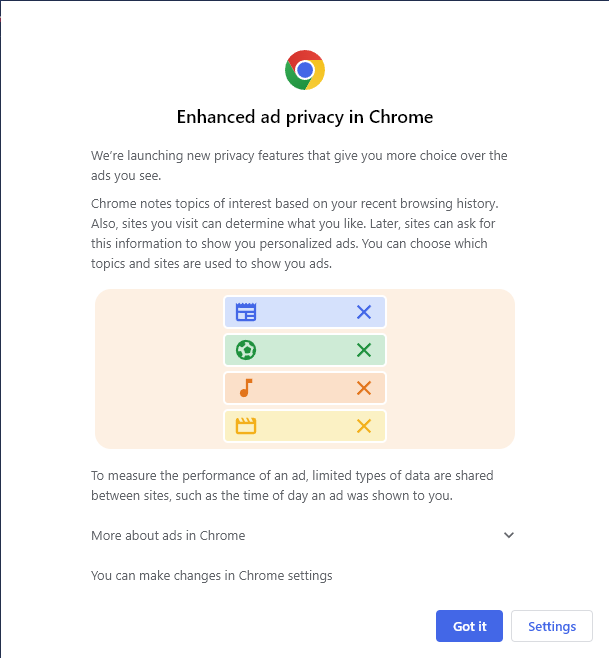Click 'You can make changes in Chrome settings' text
Viewport: 609px width, 658px height.
[211, 575]
